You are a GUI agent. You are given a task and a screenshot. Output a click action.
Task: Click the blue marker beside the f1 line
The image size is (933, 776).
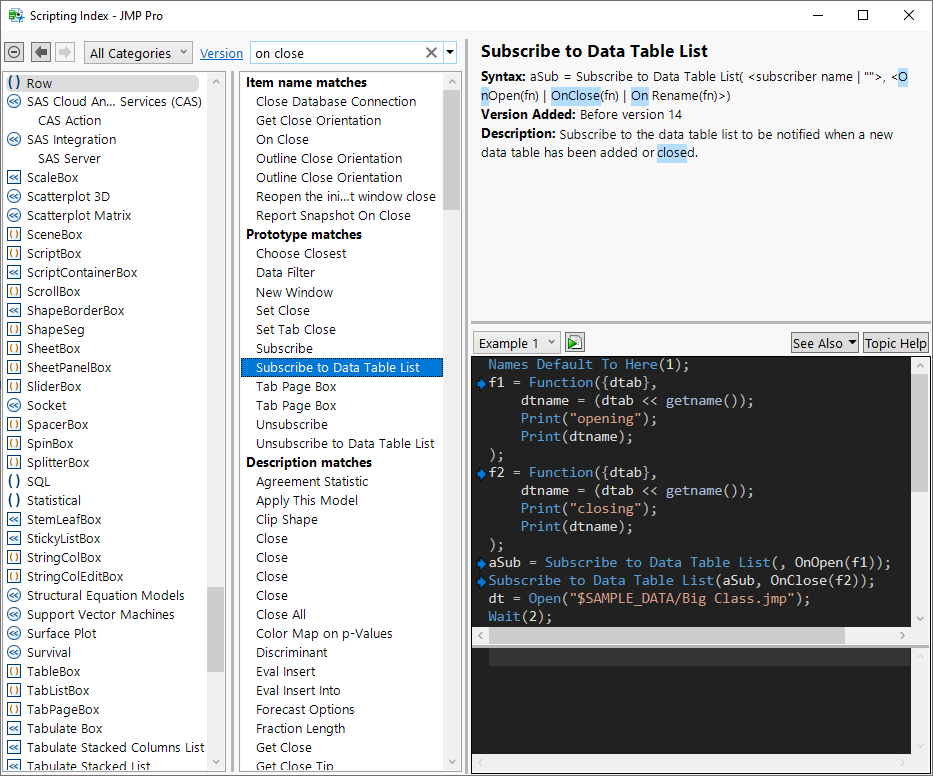point(481,383)
